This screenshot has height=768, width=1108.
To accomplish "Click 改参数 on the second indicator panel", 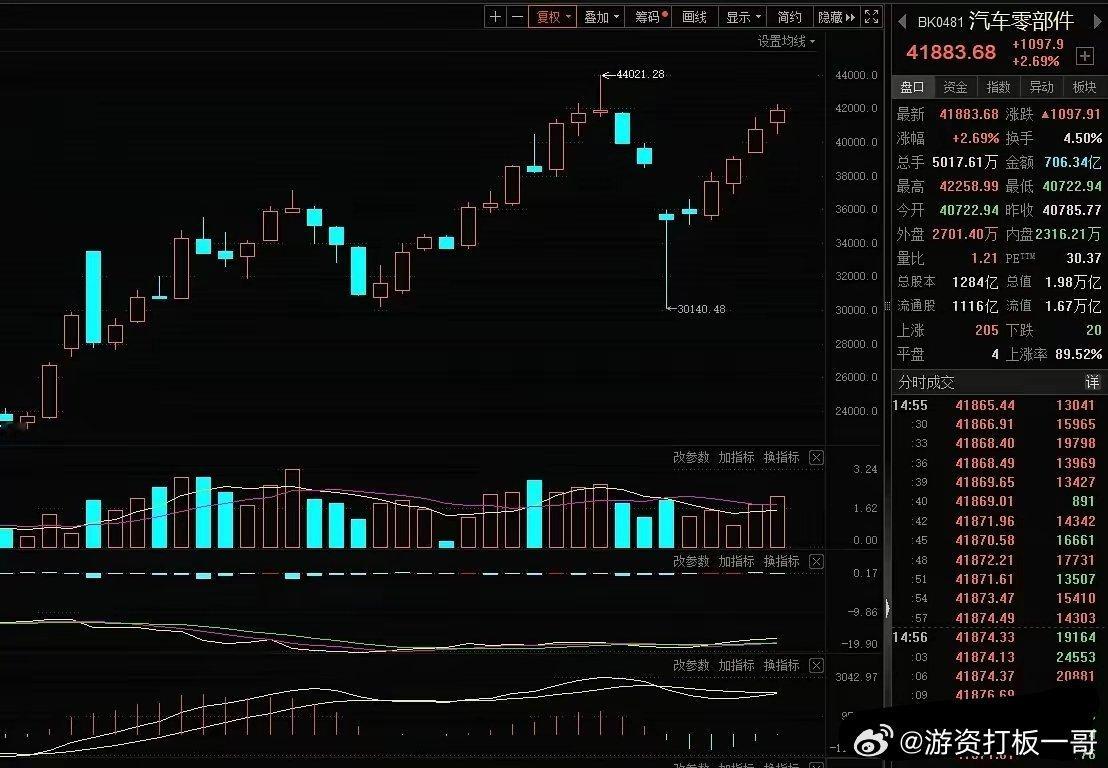I will click(x=690, y=561).
